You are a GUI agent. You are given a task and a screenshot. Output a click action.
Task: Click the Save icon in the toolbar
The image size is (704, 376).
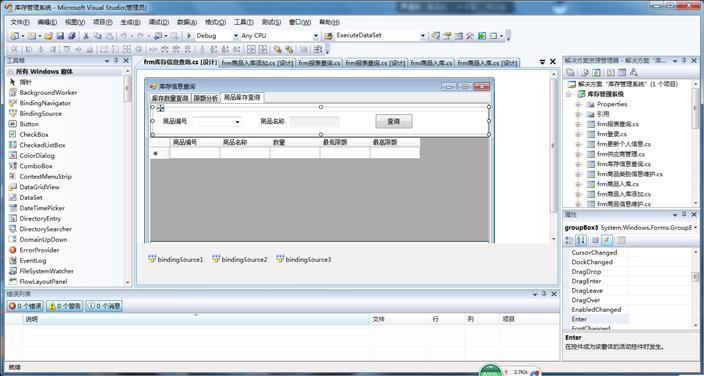tap(60, 36)
